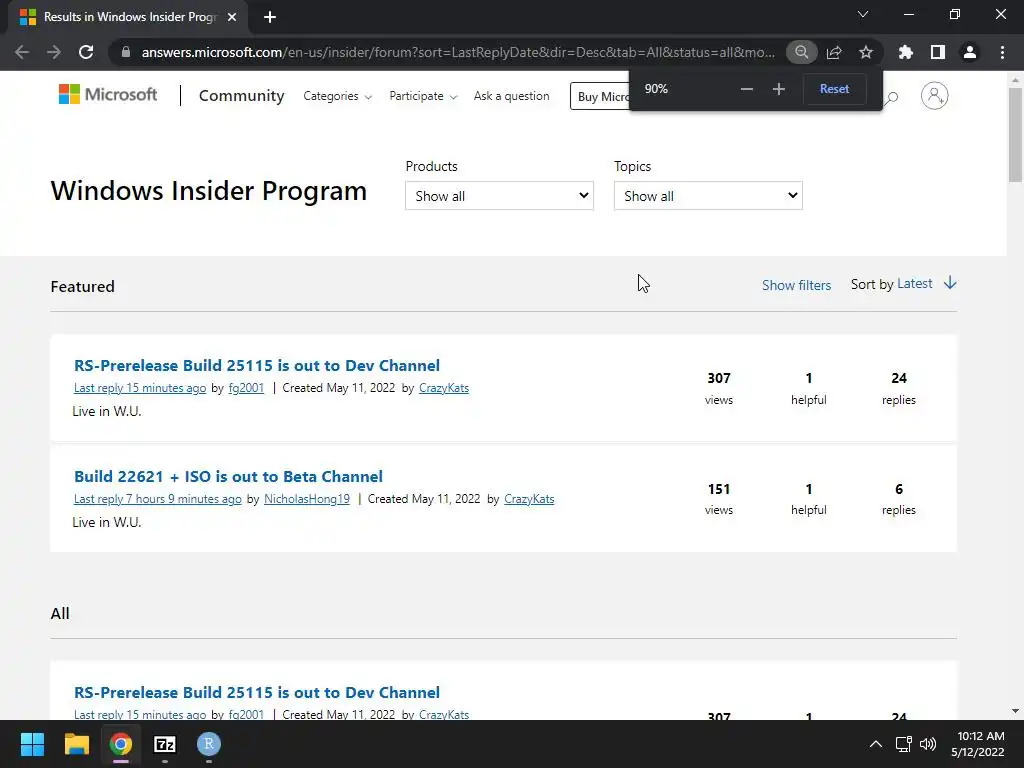1024x768 pixels.
Task: Decrease zoom with the minus button
Action: (746, 89)
